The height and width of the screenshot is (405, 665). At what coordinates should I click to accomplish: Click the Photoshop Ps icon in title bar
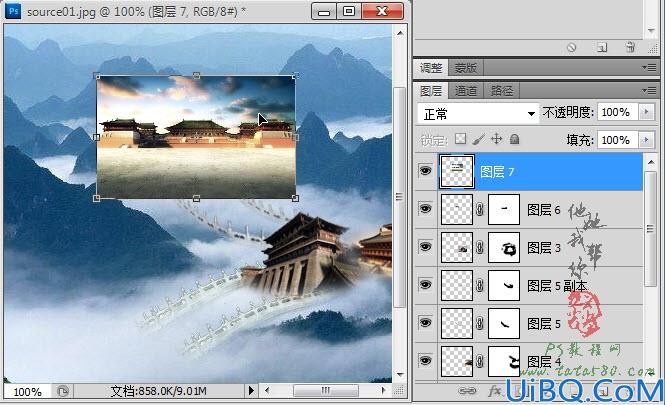(13, 11)
